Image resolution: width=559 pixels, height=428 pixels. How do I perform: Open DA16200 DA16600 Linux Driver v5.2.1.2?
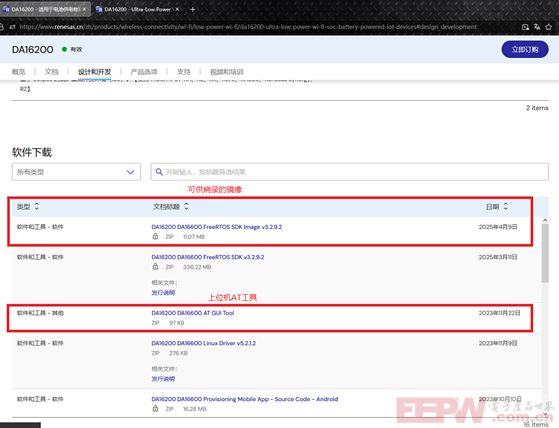click(x=204, y=343)
